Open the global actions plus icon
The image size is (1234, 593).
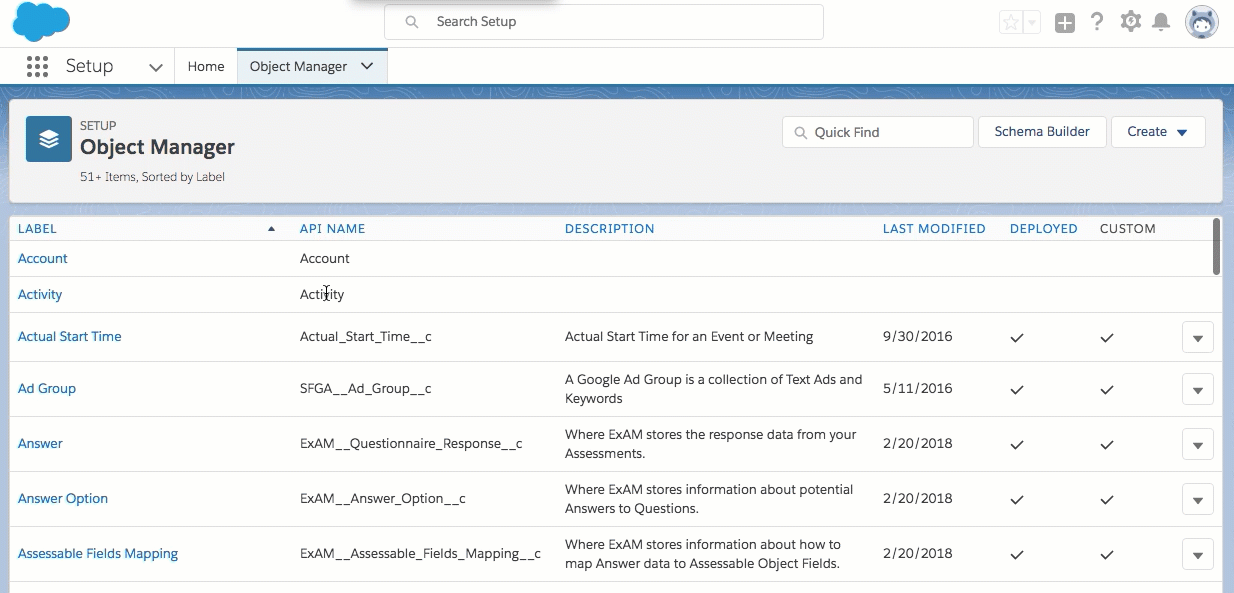tap(1065, 22)
